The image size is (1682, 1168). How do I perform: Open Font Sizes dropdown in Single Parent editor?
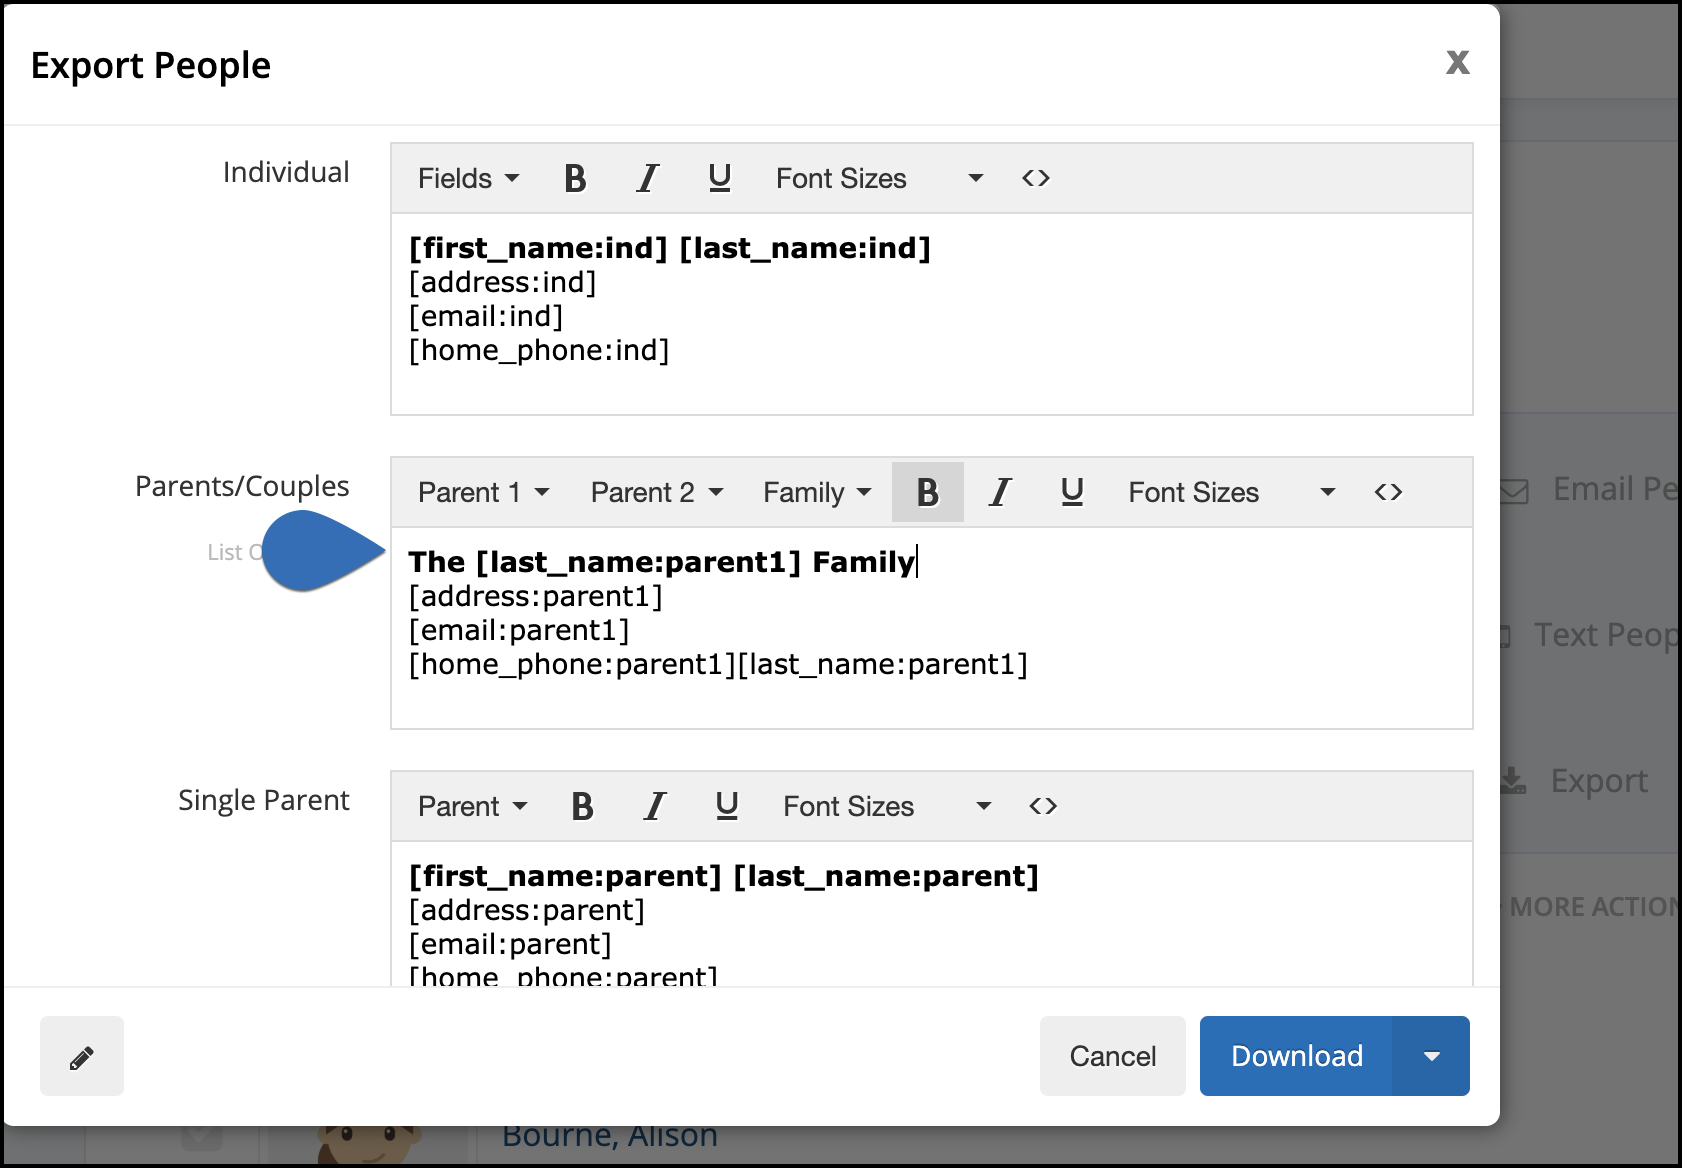point(886,806)
